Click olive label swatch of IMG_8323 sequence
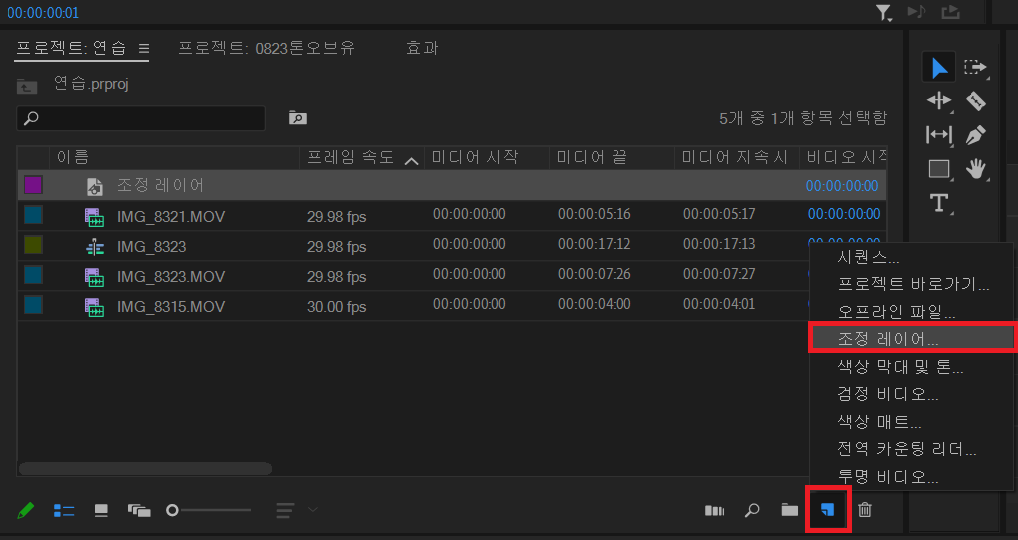This screenshot has width=1018, height=540. [x=33, y=245]
